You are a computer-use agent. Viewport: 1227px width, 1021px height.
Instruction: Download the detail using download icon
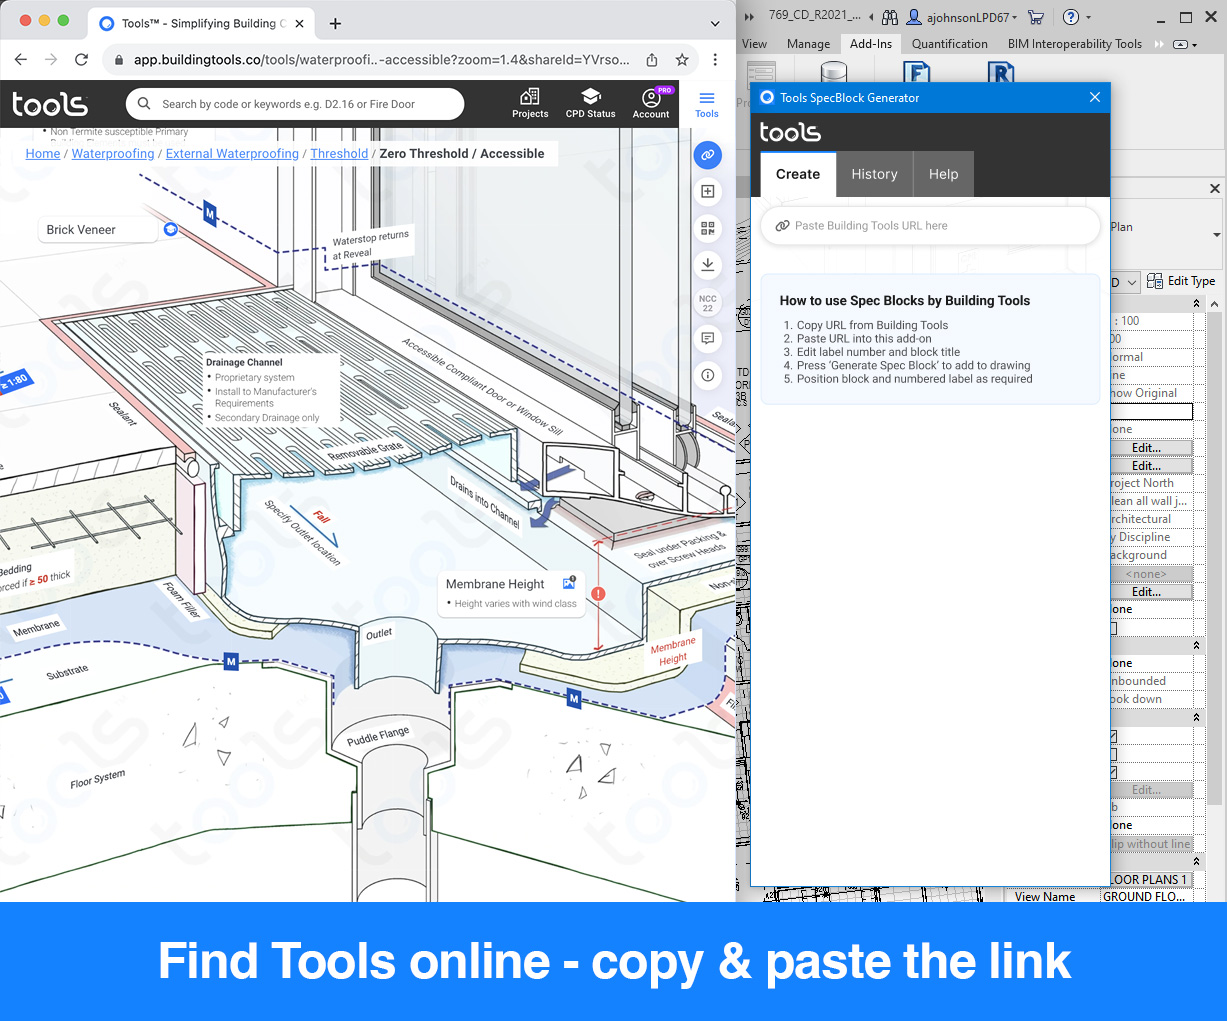click(708, 264)
